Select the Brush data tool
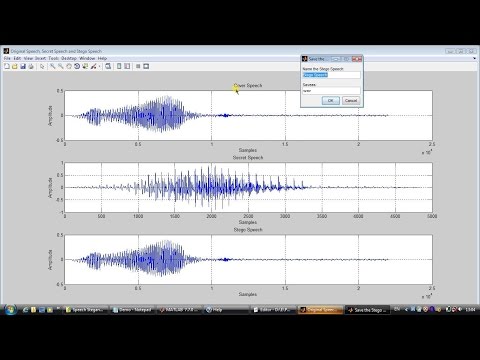Viewport: 480px width, 360px height. (93, 66)
